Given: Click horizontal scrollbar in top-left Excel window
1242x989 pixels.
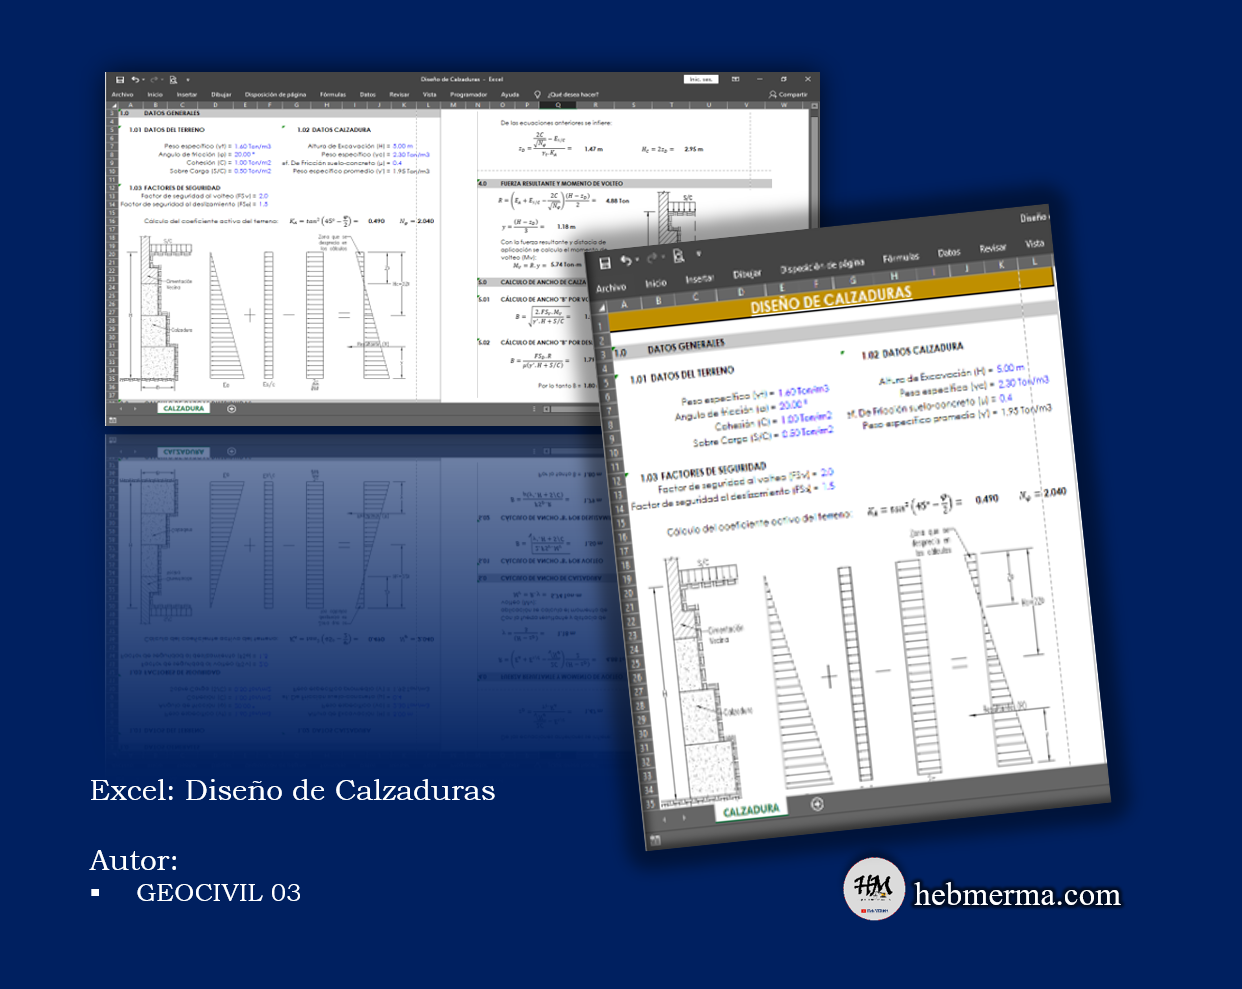Looking at the screenshot, I should tap(570, 409).
